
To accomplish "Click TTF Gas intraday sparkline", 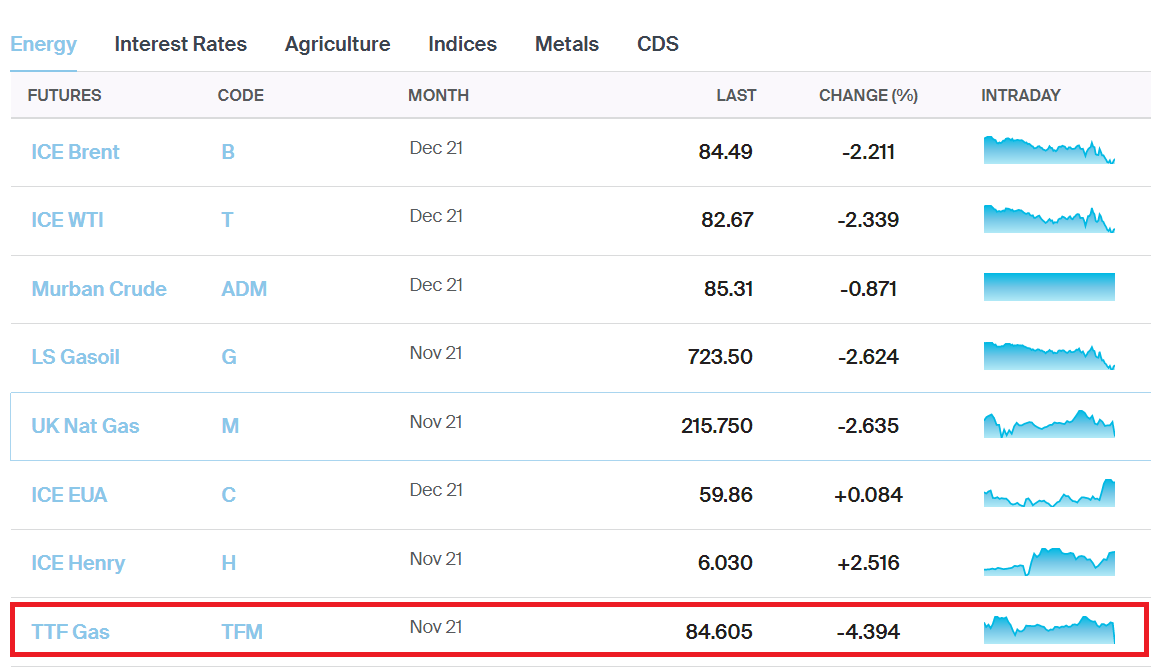I will pyautogui.click(x=1048, y=630).
